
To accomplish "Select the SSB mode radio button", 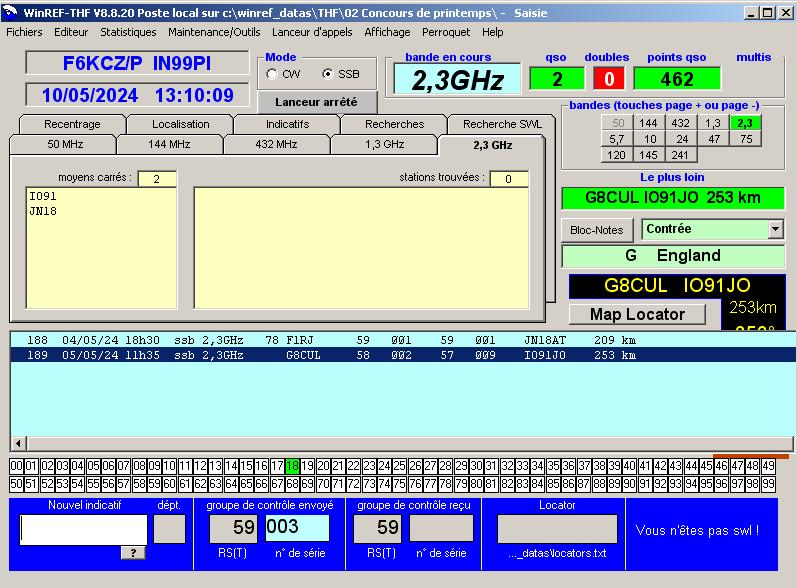I will tap(328, 74).
